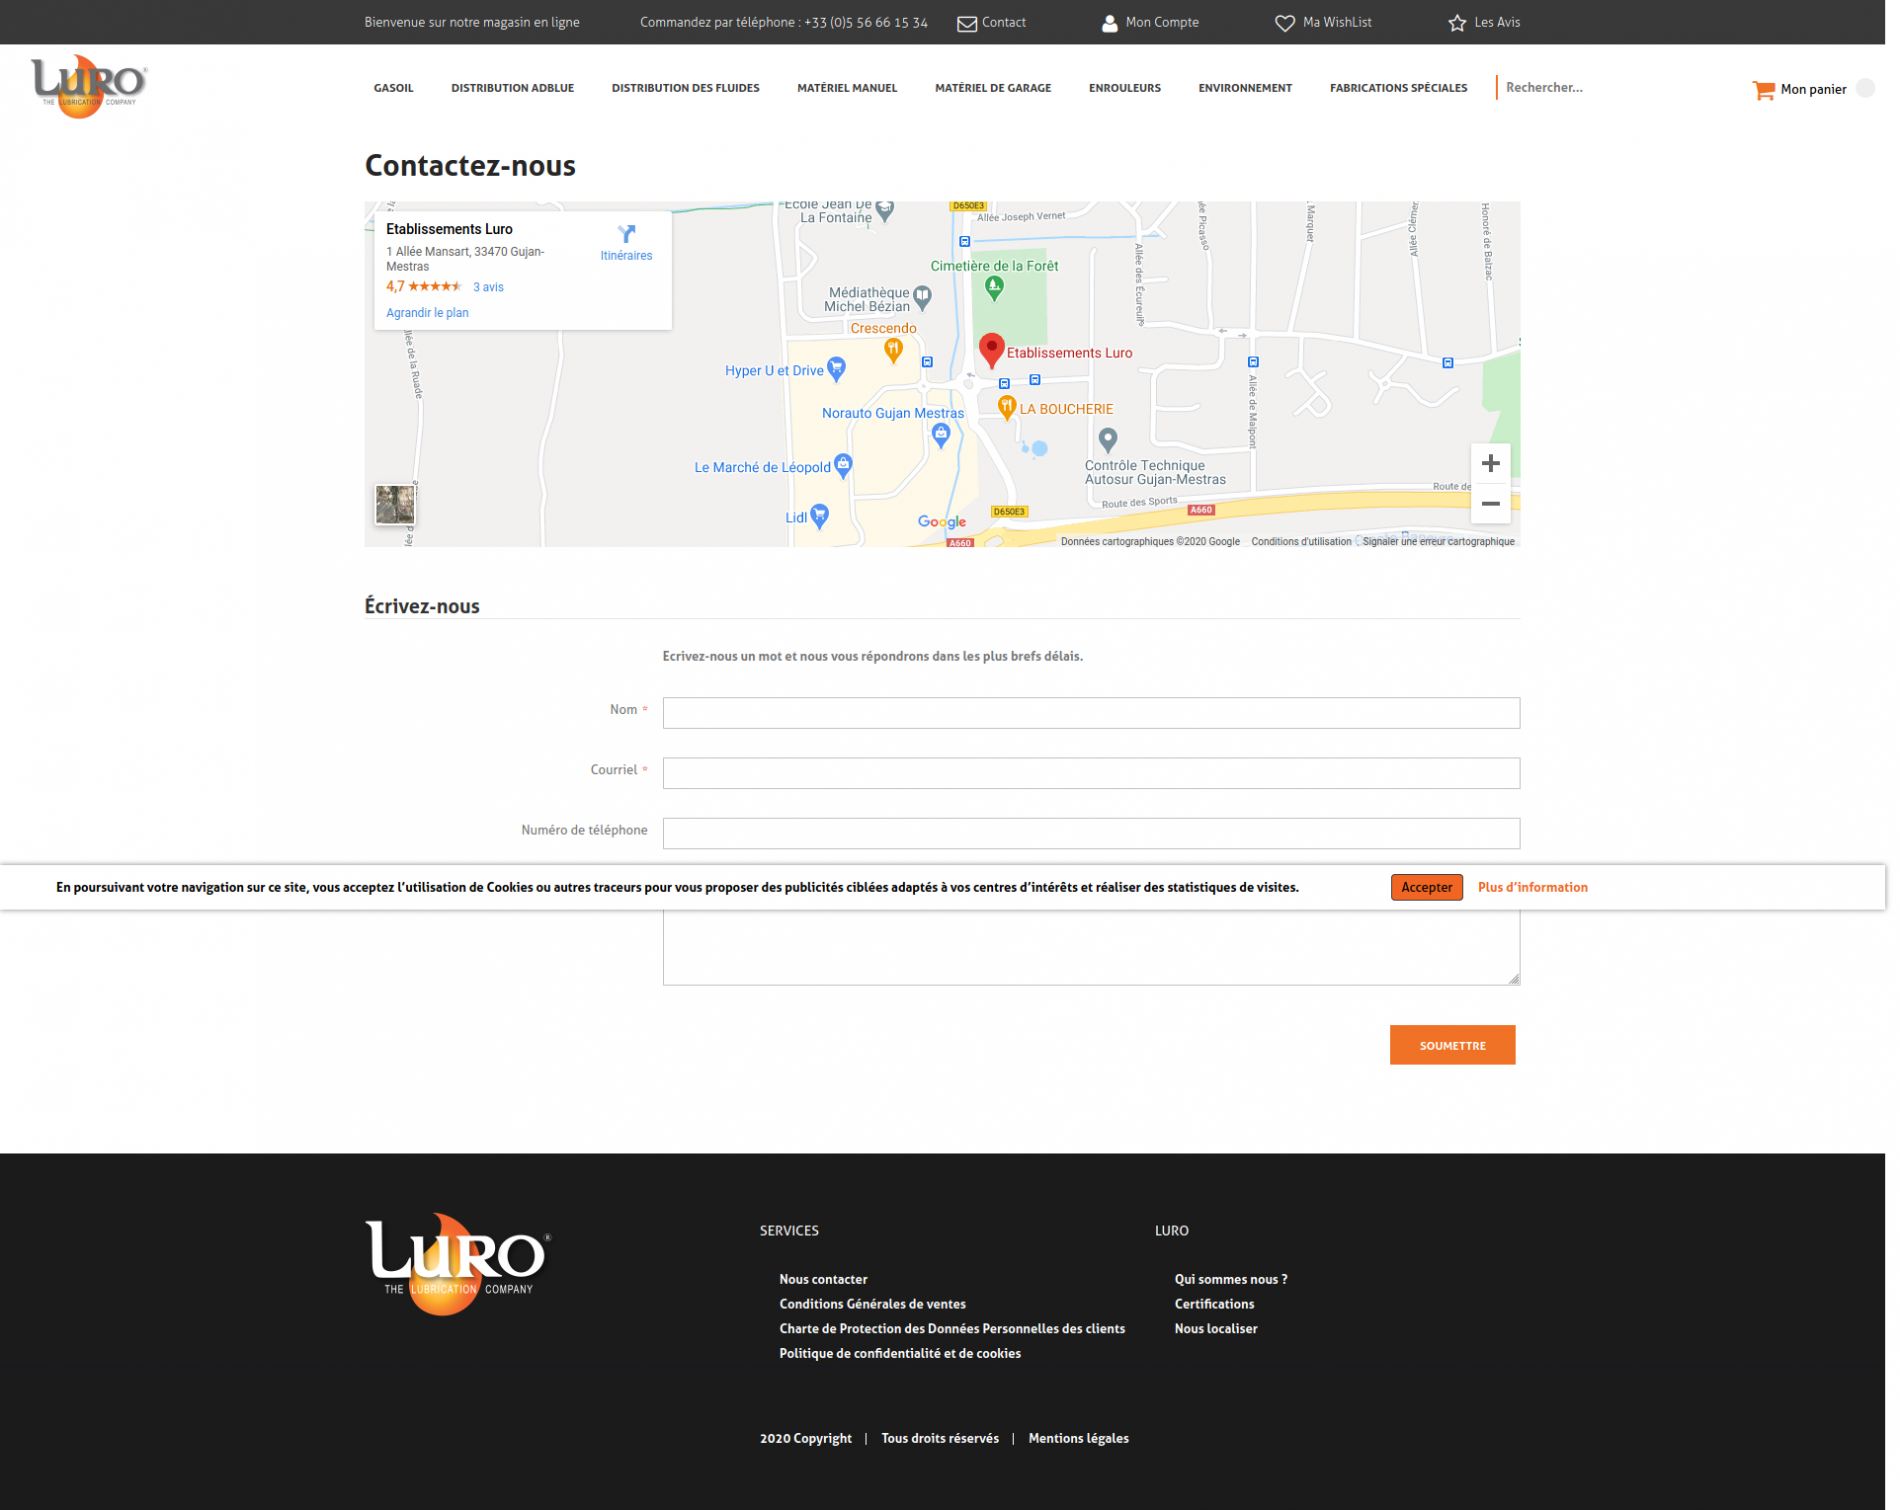The width and height of the screenshot is (1900, 1510).
Task: Click the Nom input field
Action: point(1091,713)
